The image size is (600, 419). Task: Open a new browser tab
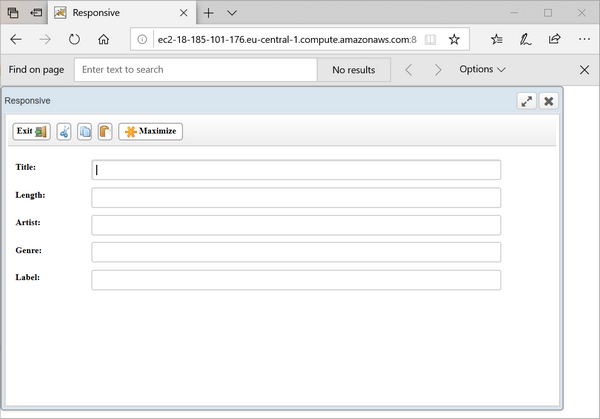click(209, 13)
